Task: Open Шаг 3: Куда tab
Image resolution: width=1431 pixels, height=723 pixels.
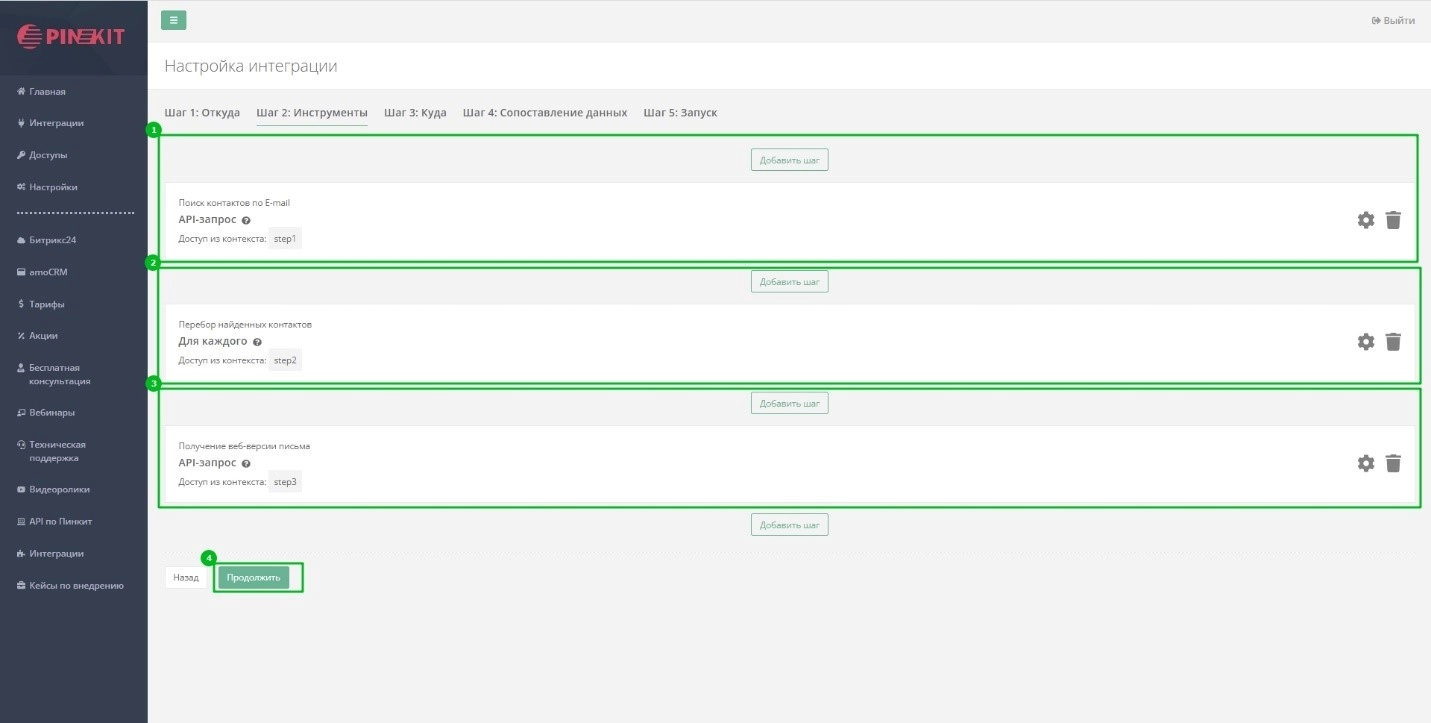Action: (x=415, y=113)
